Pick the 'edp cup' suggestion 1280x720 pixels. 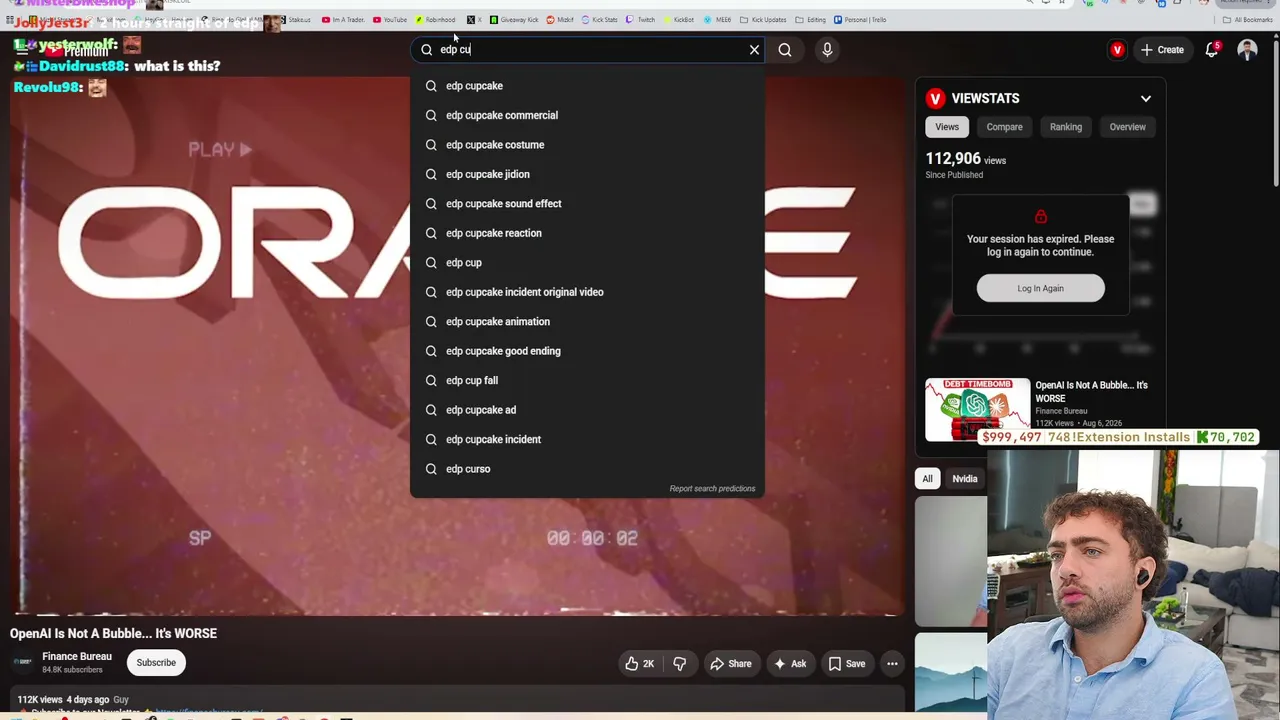[587, 263]
